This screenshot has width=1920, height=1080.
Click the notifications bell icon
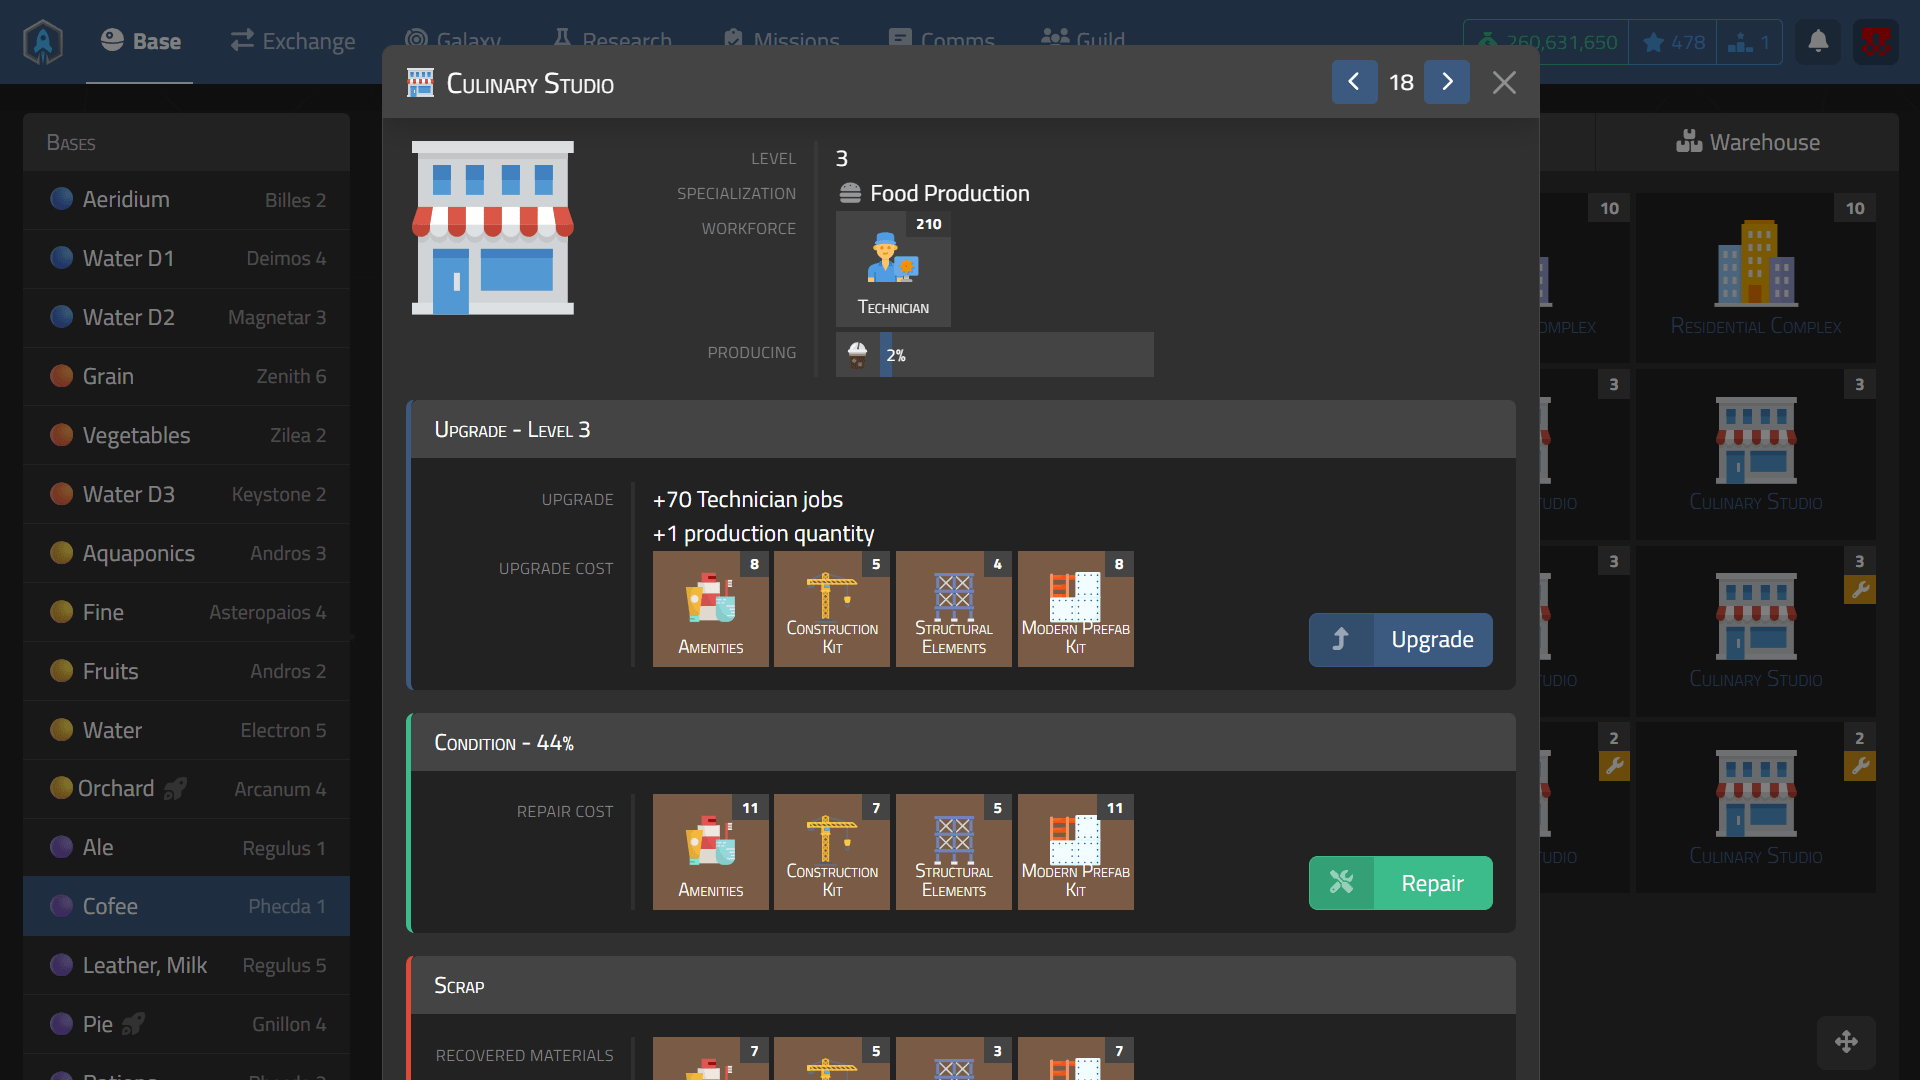click(1818, 42)
